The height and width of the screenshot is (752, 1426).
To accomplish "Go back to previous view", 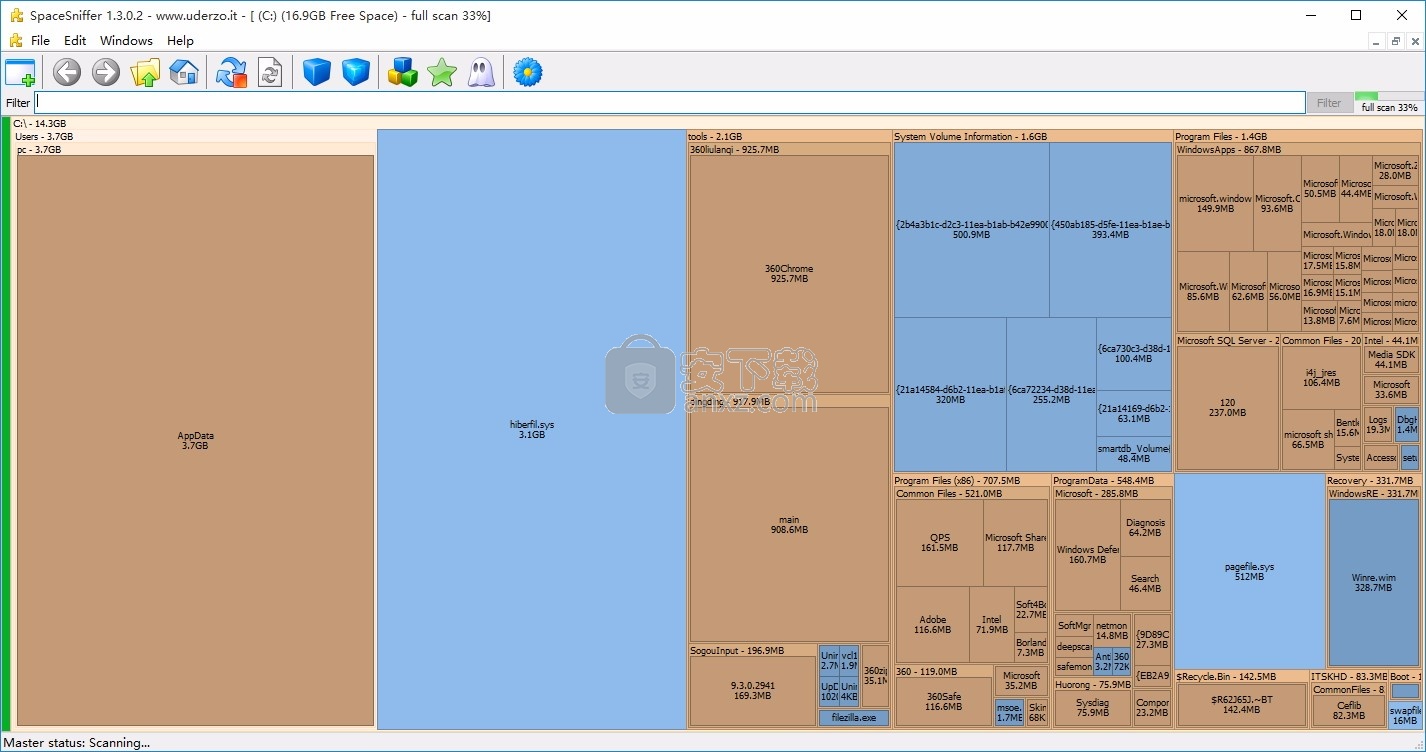I will 67,72.
